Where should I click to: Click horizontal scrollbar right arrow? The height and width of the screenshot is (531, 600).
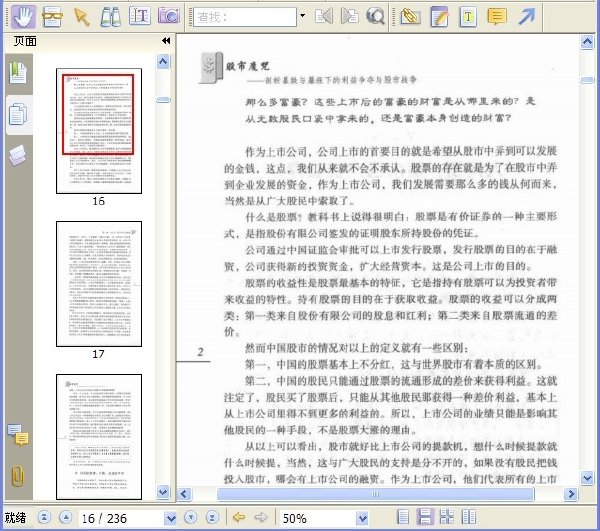(571, 494)
